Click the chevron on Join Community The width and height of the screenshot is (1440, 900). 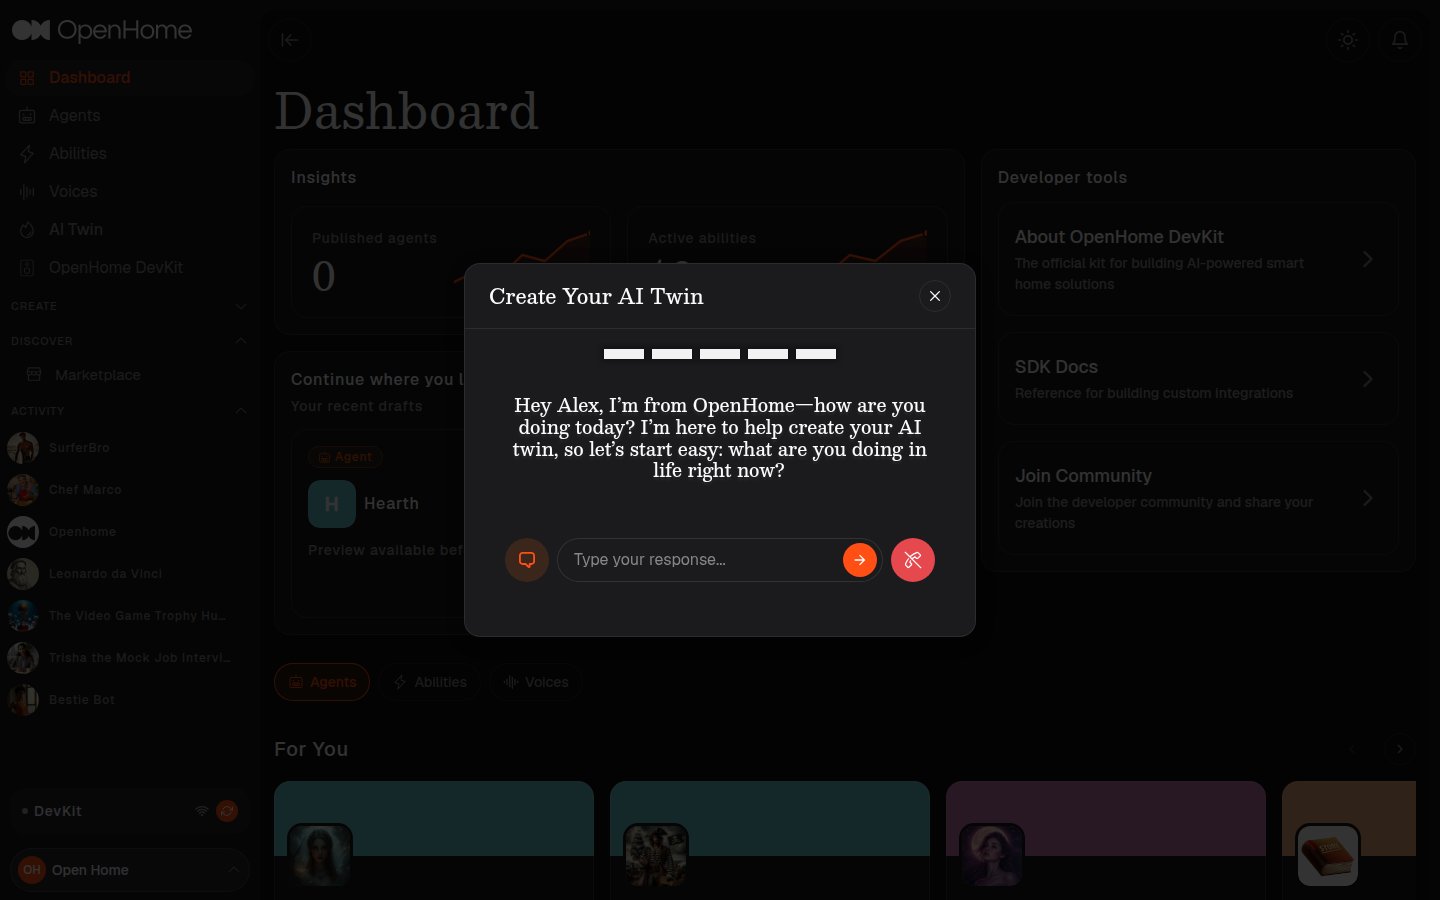pos(1367,498)
